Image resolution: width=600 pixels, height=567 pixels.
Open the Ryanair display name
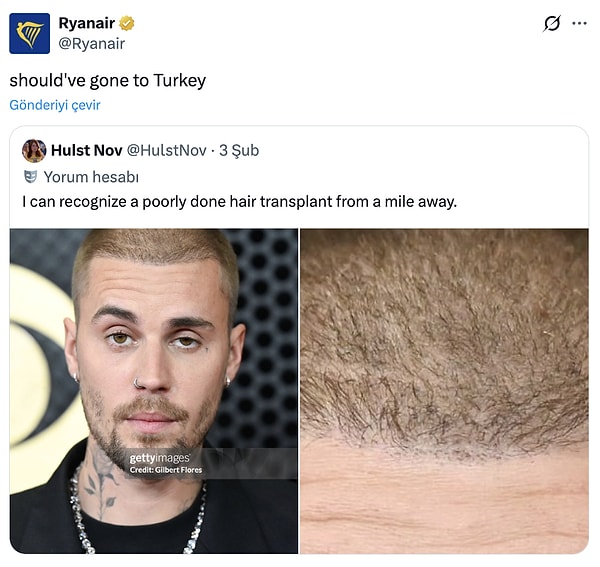(86, 23)
